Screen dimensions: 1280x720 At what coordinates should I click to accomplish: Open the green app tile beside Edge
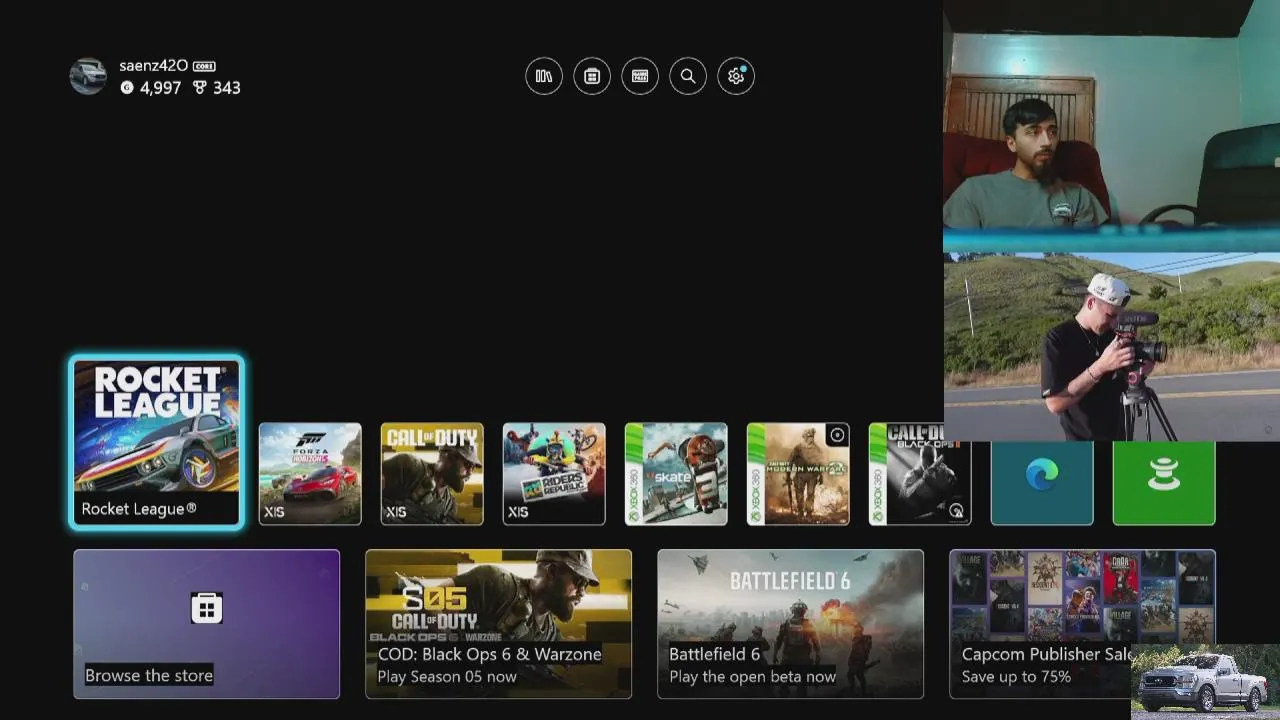pyautogui.click(x=1164, y=483)
